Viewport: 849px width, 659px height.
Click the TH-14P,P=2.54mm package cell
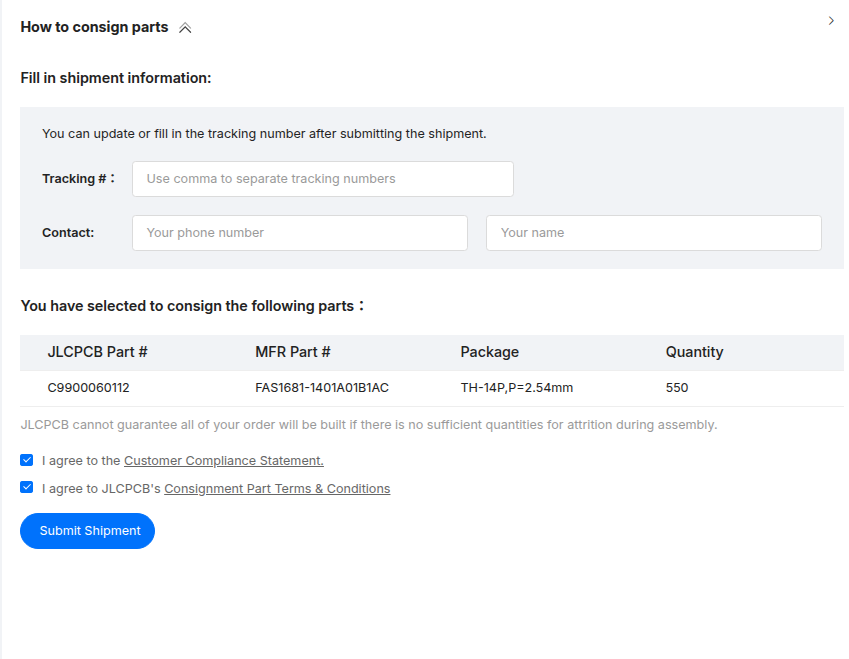516,388
